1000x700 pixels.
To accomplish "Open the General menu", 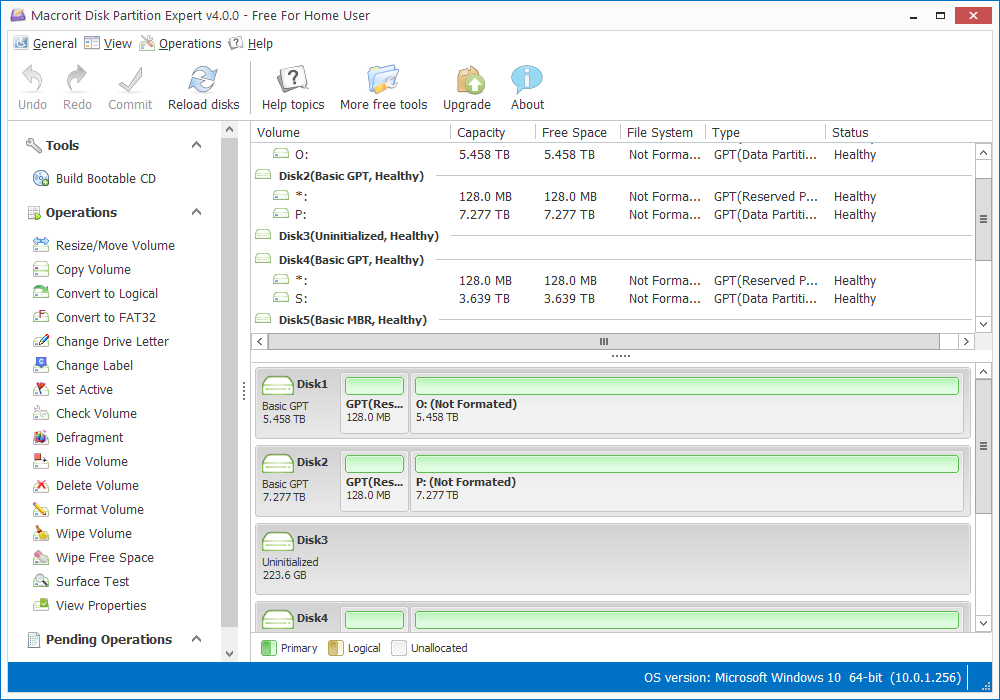I will (x=45, y=43).
